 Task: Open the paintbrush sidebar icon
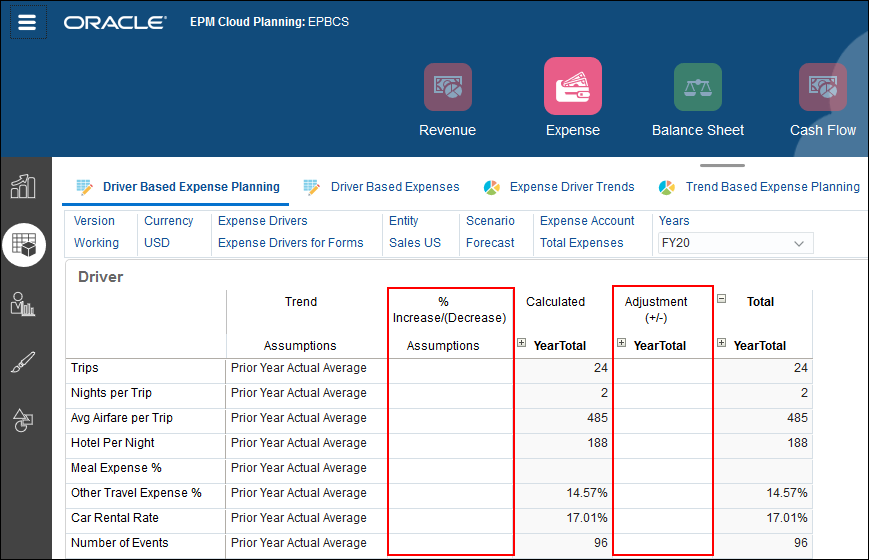23,362
